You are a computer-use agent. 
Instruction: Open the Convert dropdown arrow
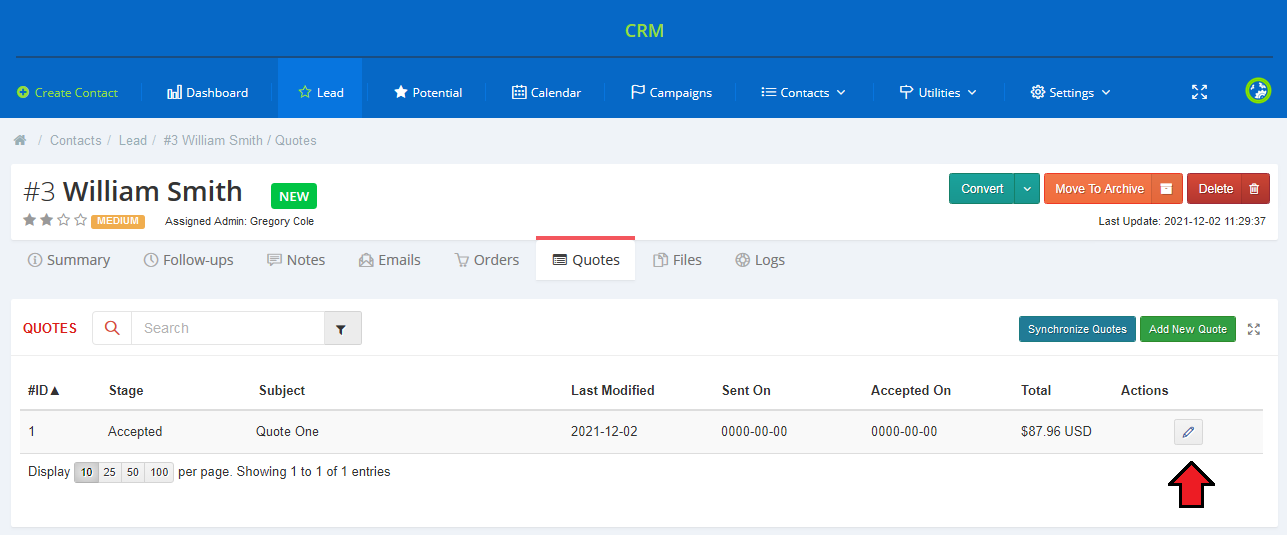click(x=1027, y=188)
